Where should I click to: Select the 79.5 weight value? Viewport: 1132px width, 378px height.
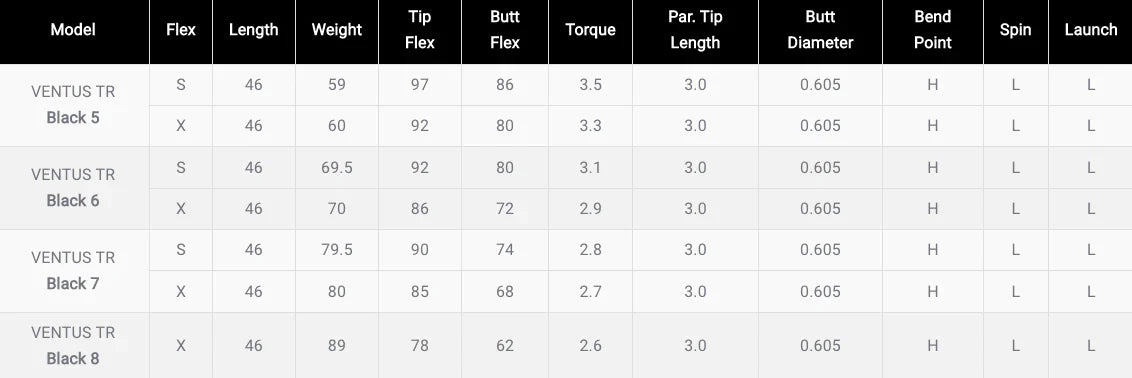tap(337, 250)
